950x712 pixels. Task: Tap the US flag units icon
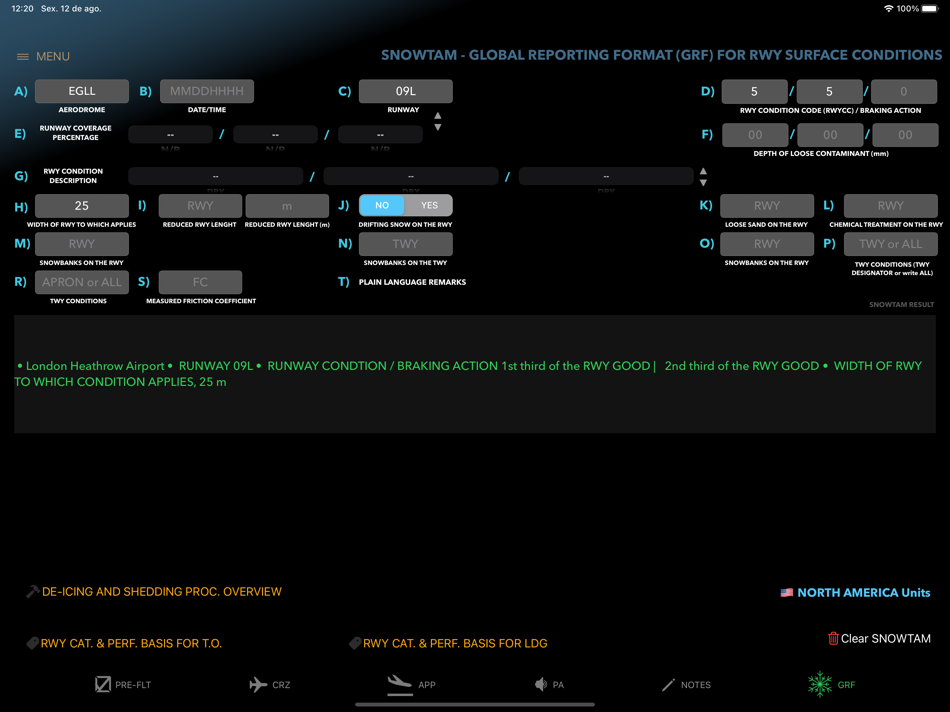(786, 593)
